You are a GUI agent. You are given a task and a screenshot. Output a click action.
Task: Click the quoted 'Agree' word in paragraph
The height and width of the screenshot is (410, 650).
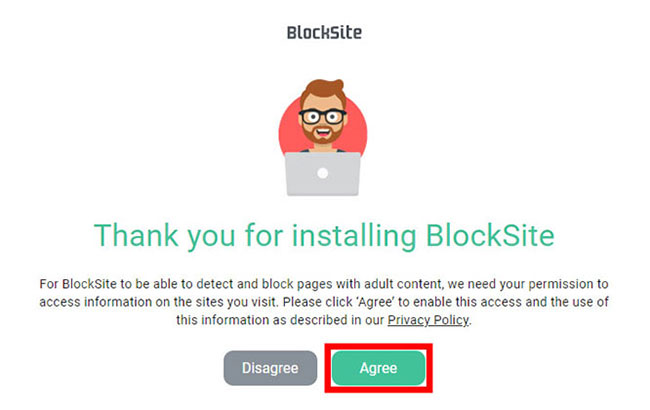click(x=375, y=302)
